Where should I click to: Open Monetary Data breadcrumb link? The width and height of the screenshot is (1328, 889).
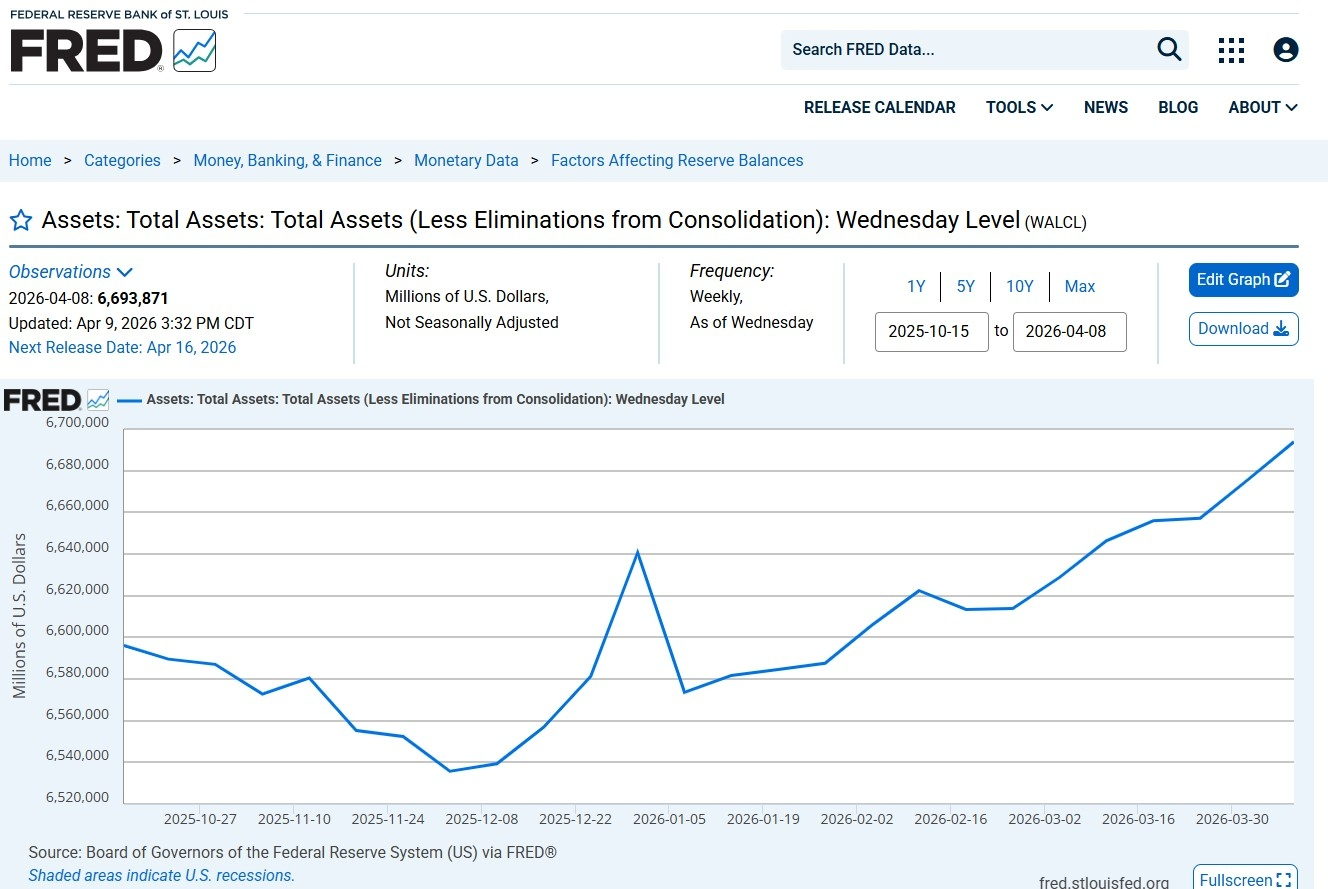pos(466,161)
